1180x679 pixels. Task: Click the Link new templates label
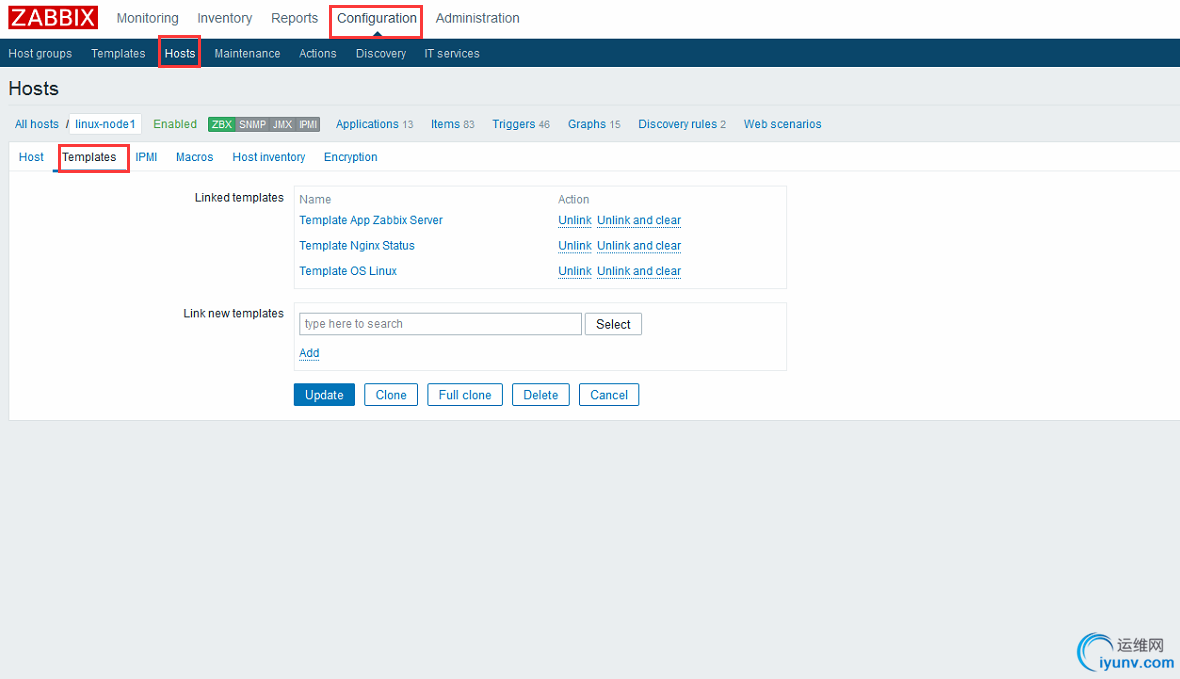[x=233, y=313]
